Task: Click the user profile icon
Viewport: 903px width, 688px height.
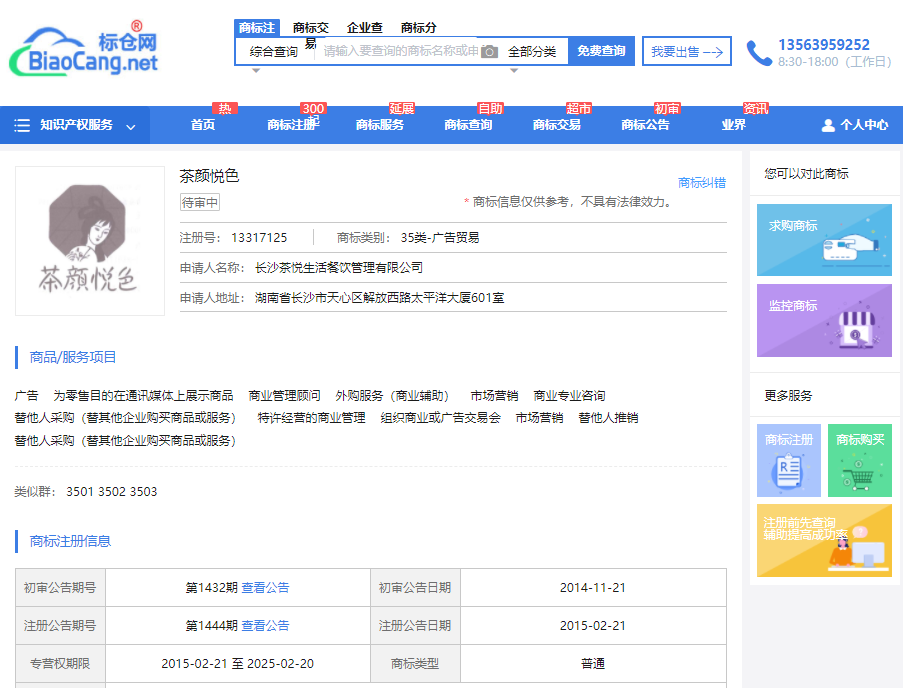Action: tap(828, 125)
